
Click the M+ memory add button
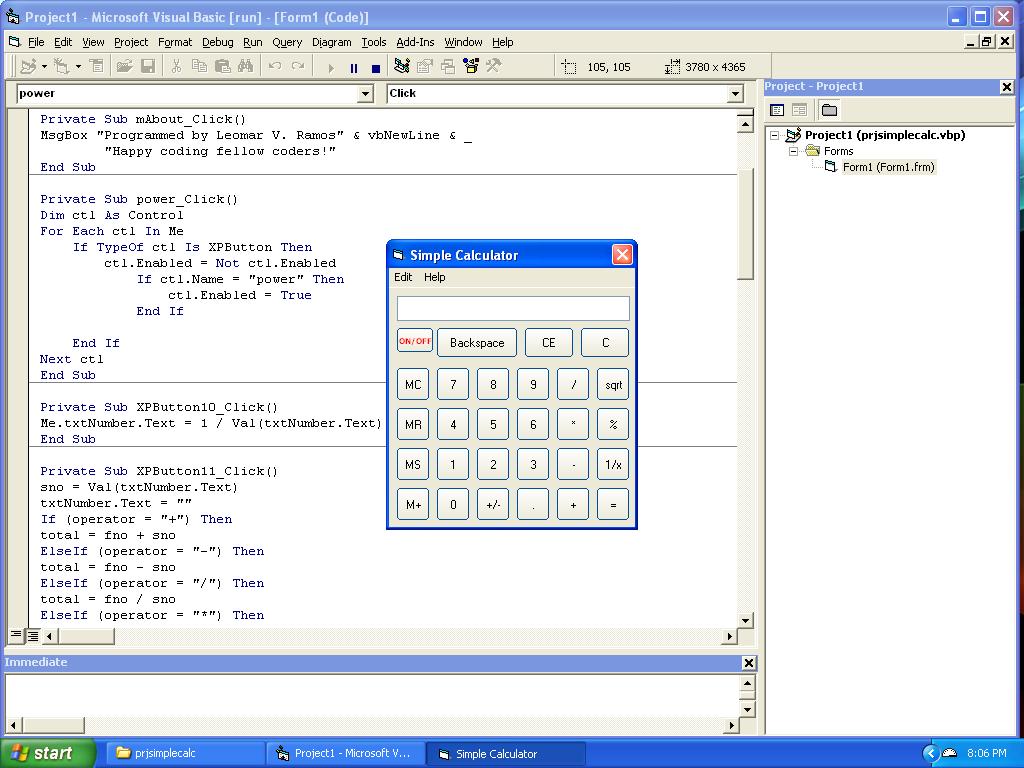tap(413, 504)
